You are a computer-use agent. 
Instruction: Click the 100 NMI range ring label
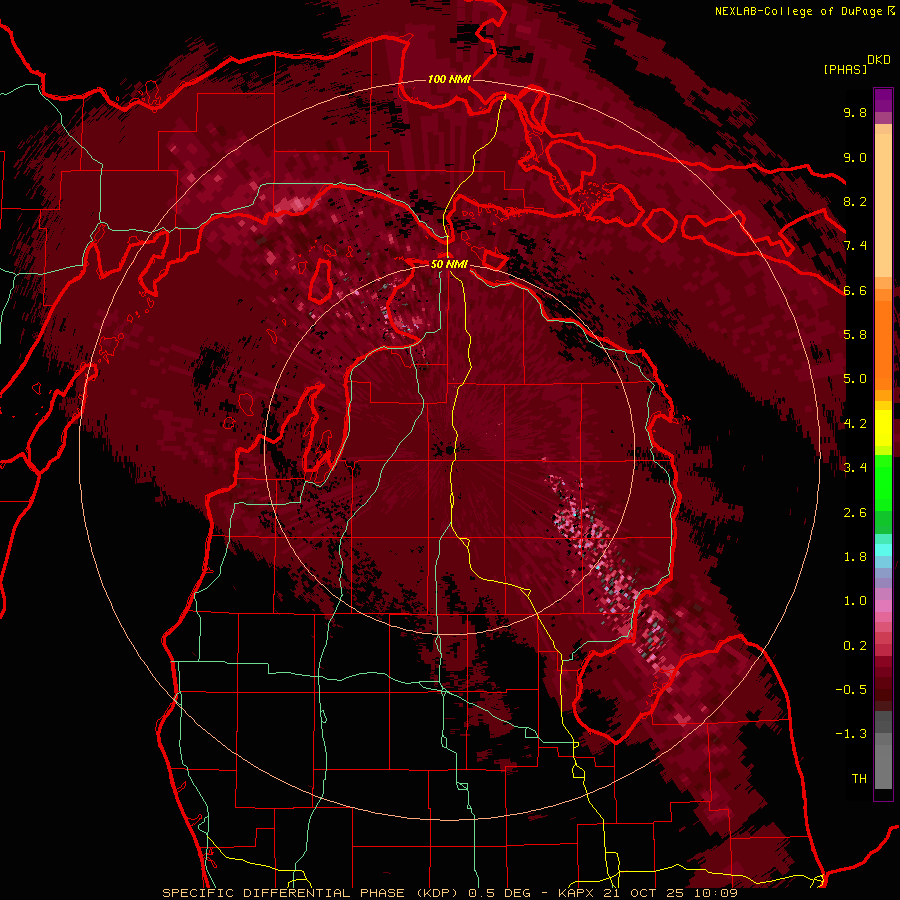(x=449, y=79)
